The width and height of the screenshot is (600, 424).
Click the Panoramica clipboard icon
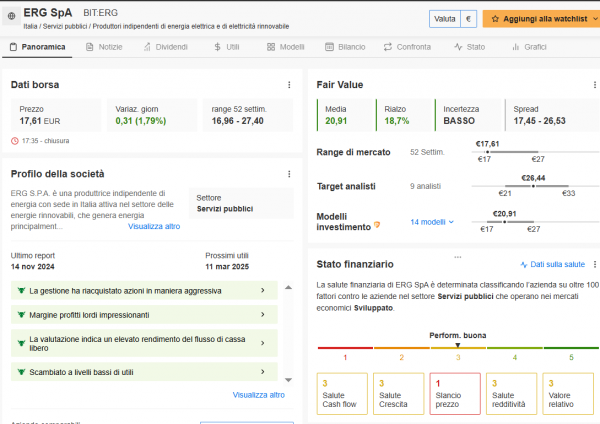pyautogui.click(x=13, y=47)
